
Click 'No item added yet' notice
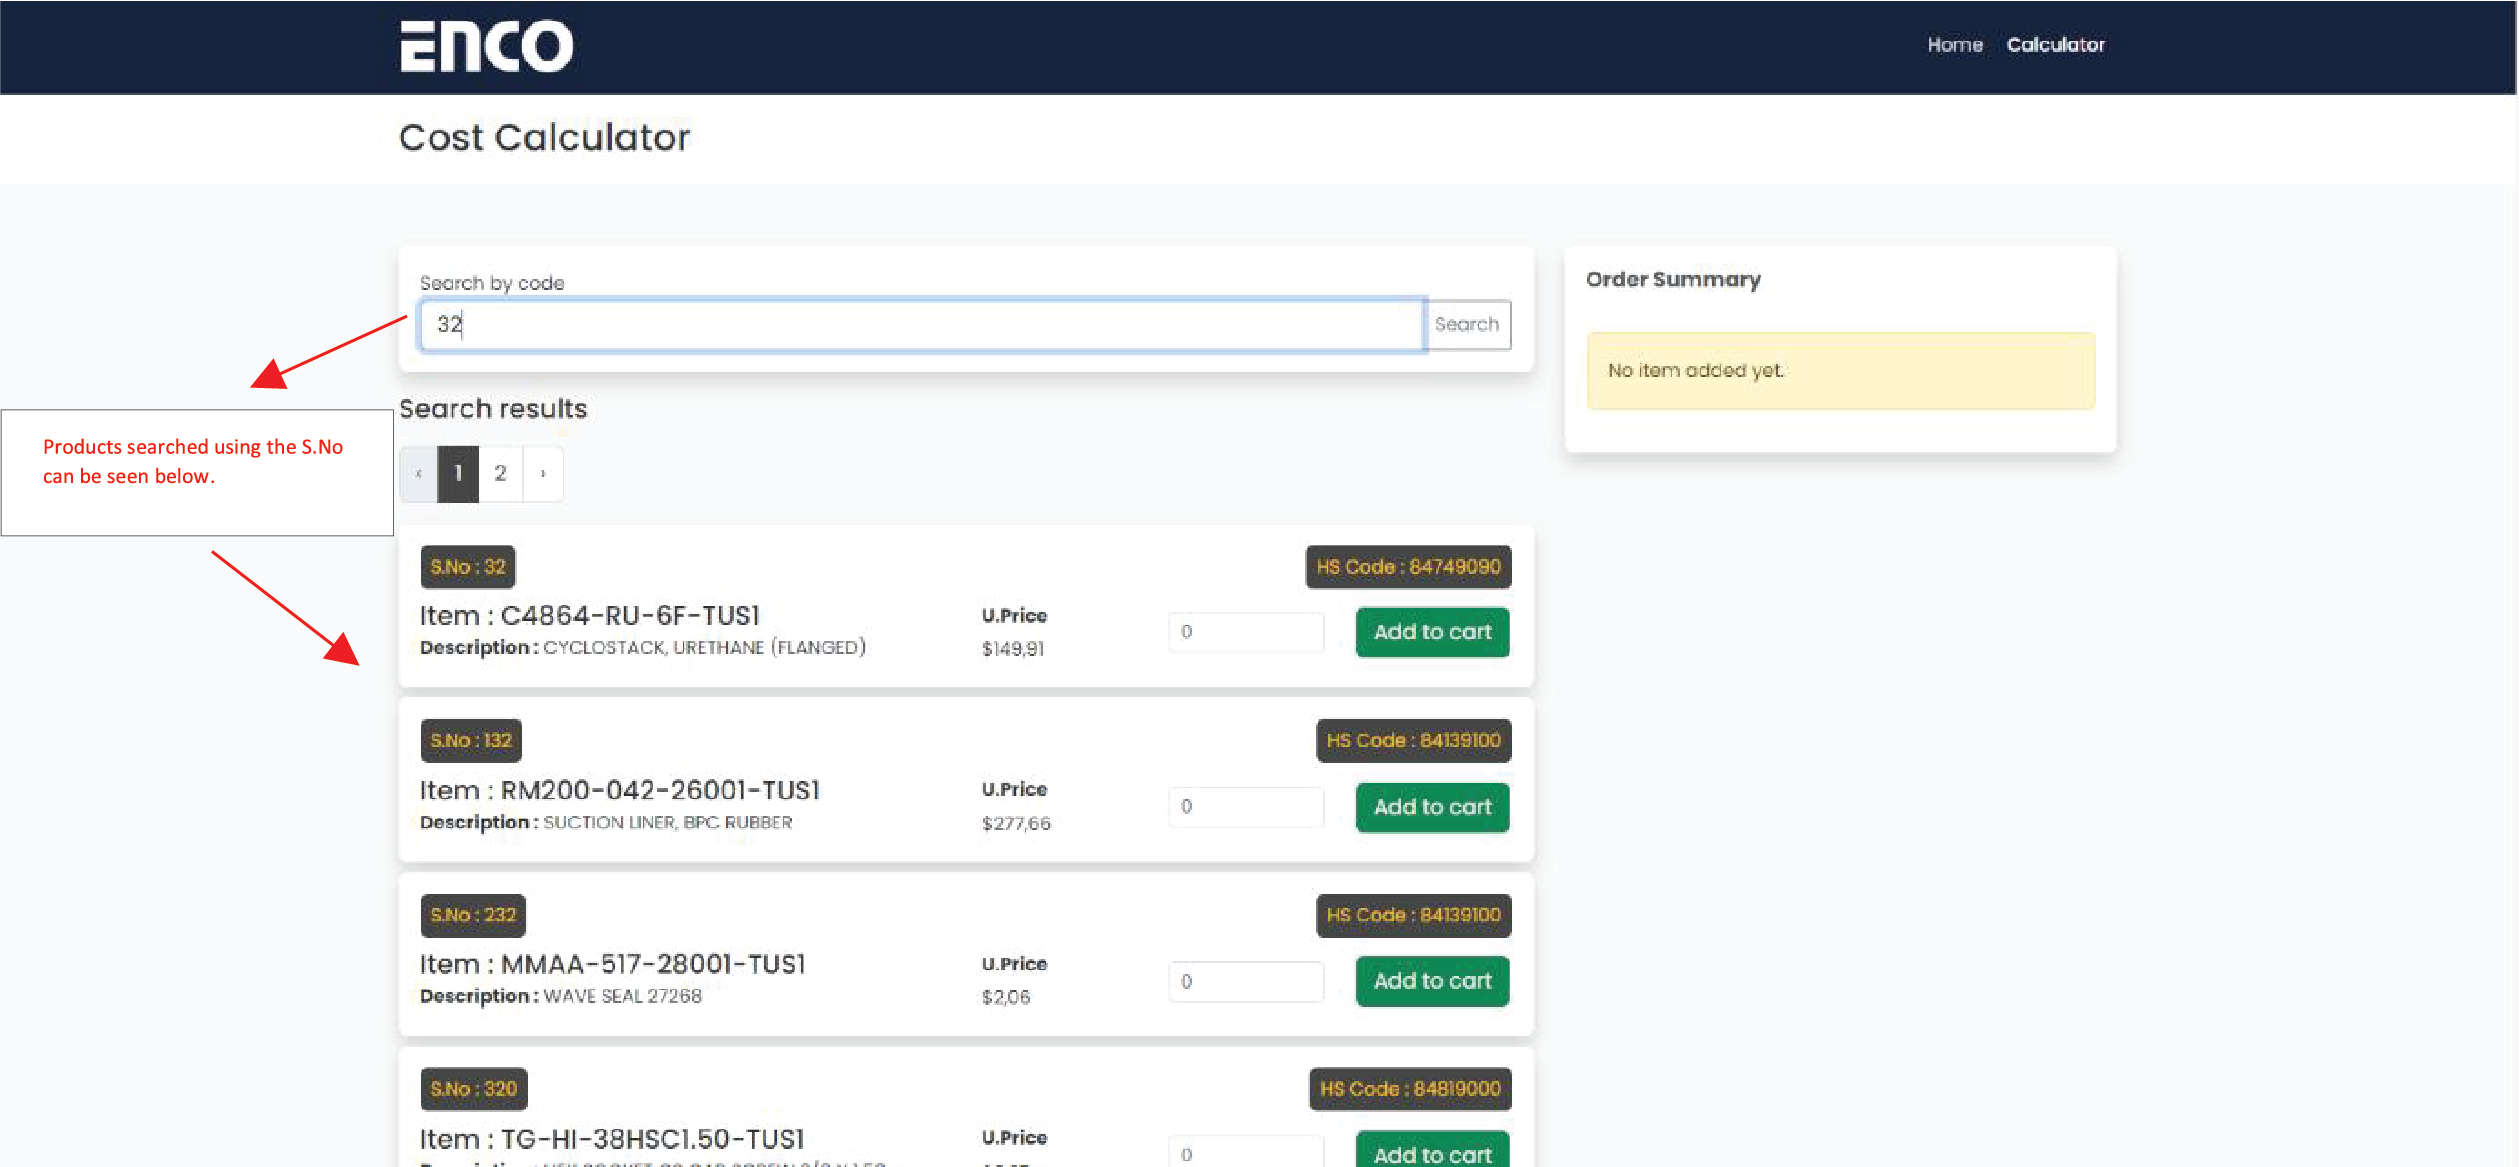[1839, 371]
